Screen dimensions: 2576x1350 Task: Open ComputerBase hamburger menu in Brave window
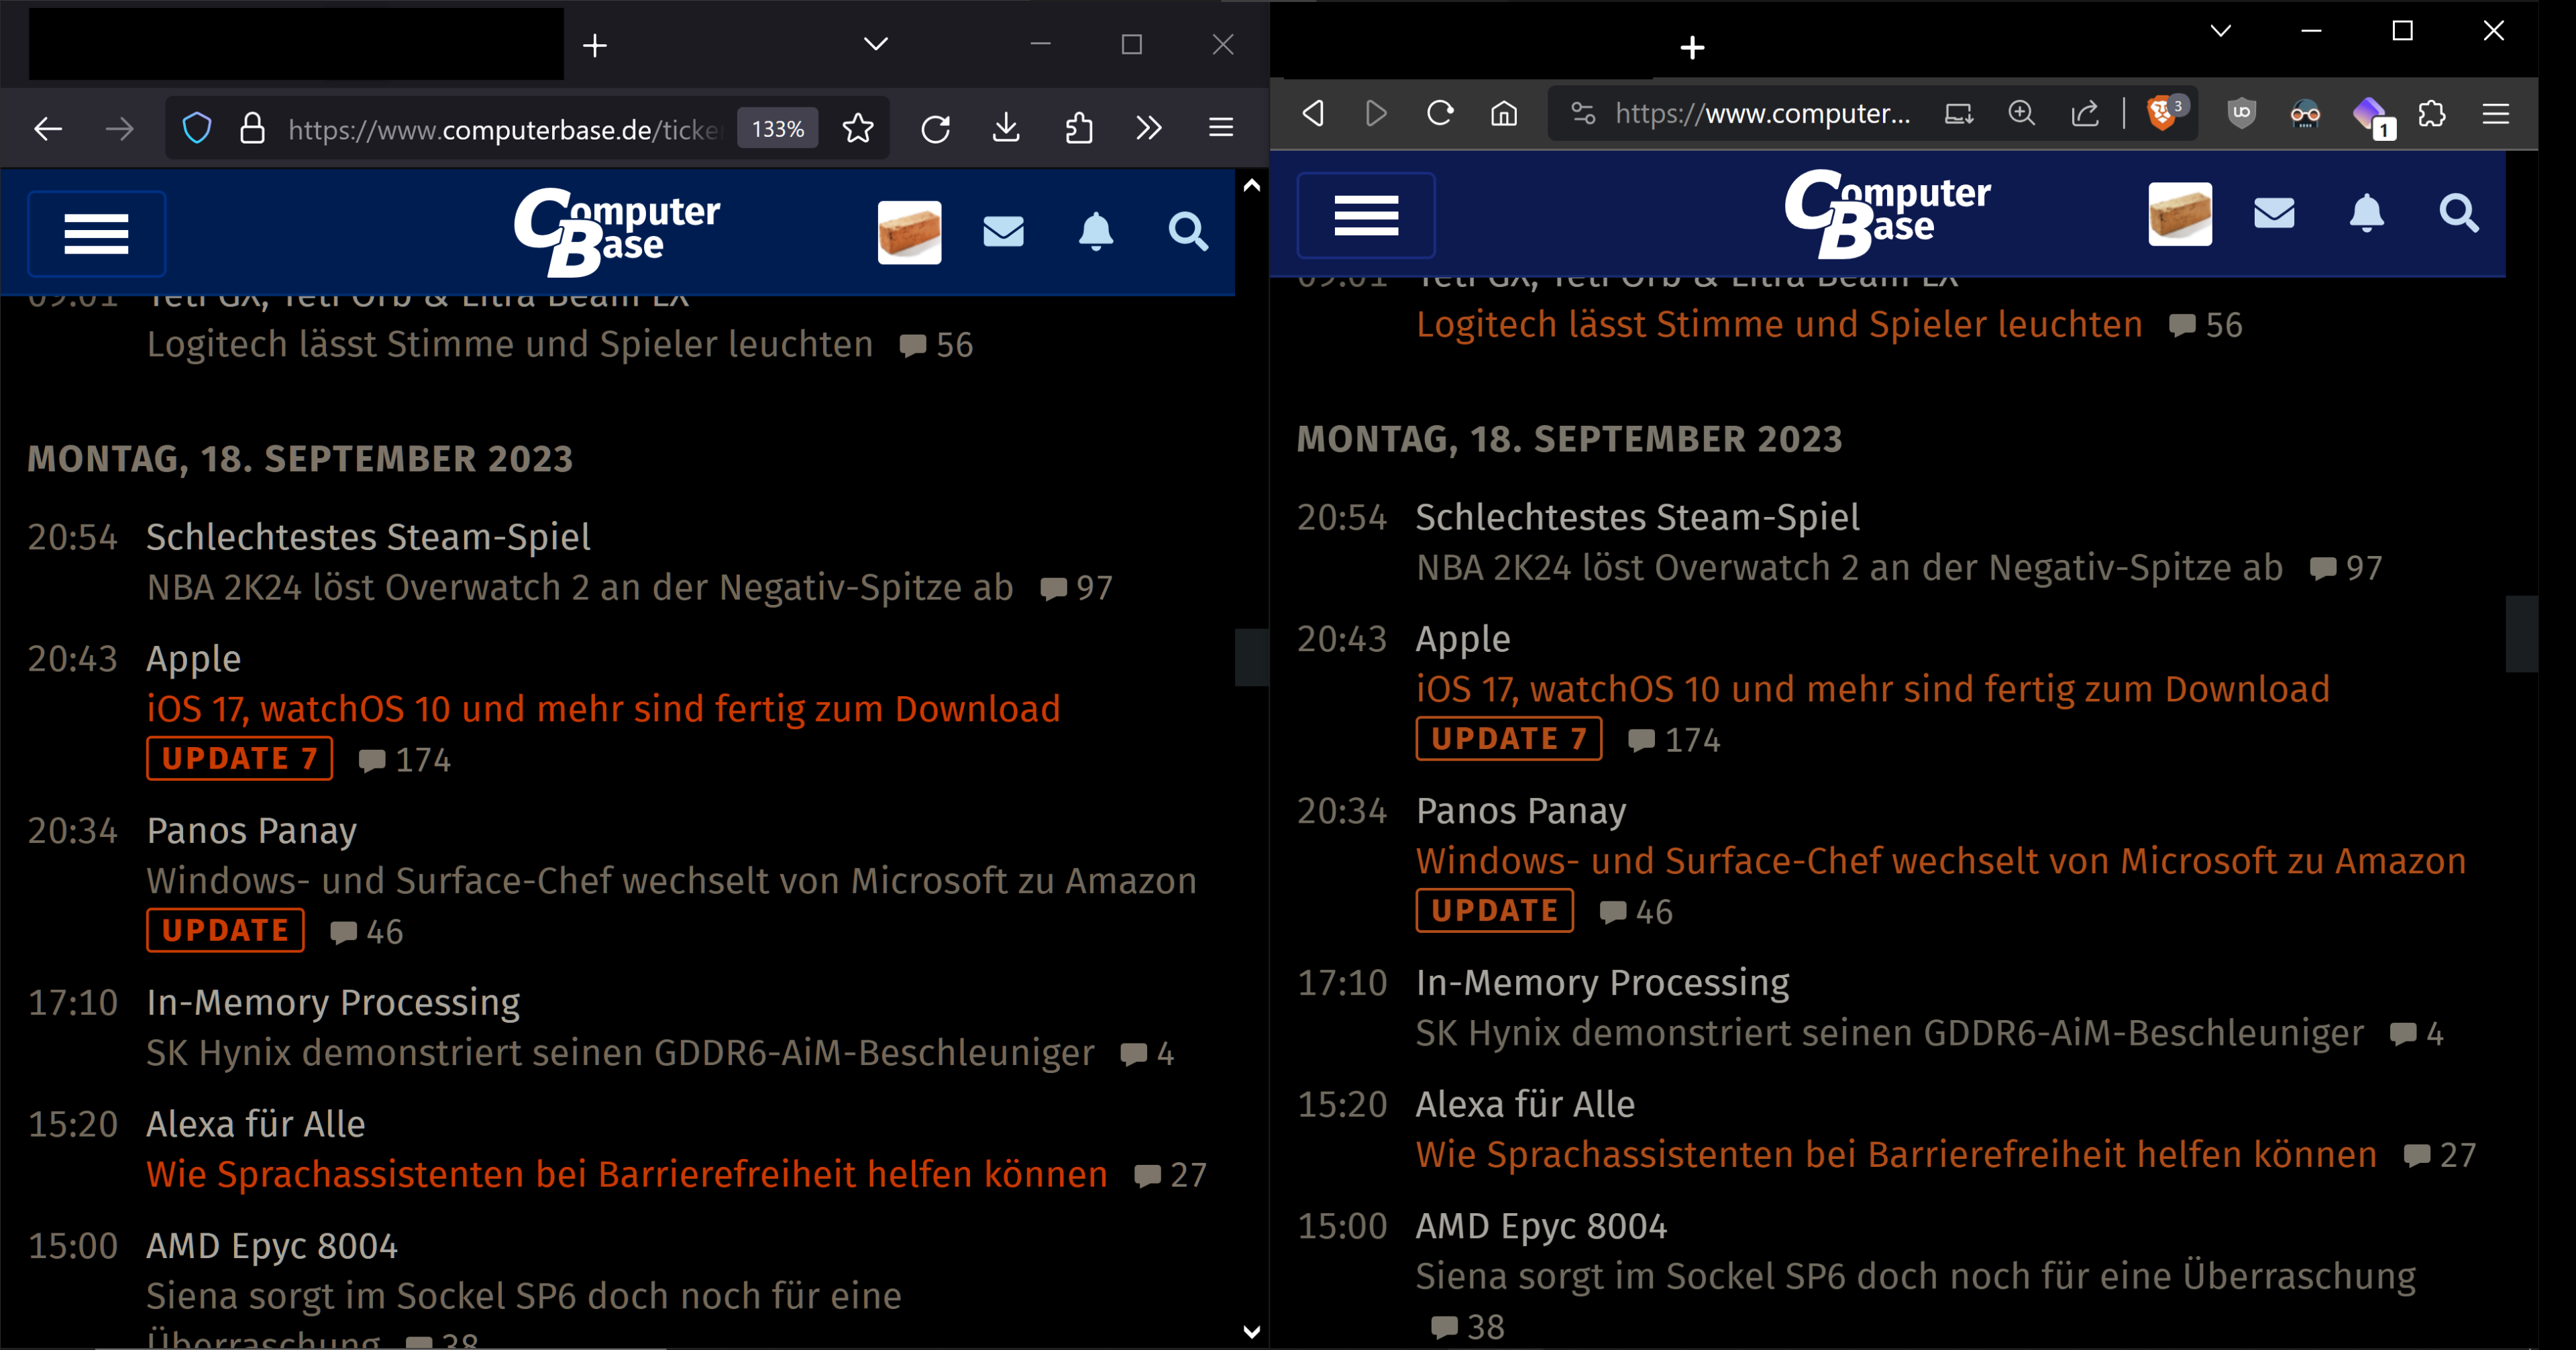tap(1366, 215)
